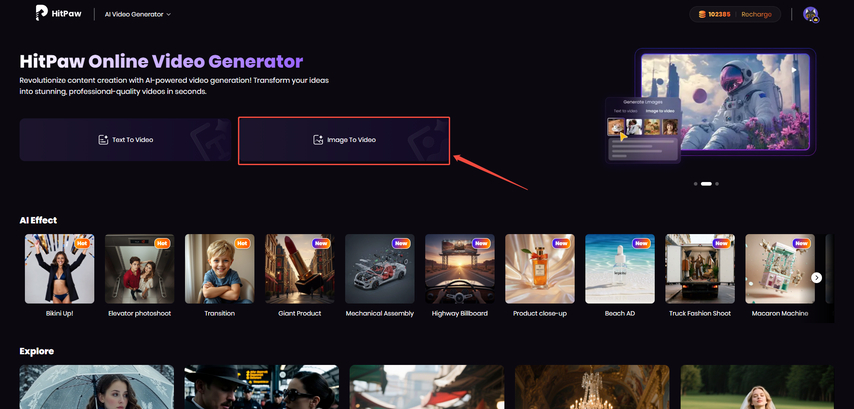Open the AI Video Generator dropdown
This screenshot has width=854, height=409.
(138, 15)
